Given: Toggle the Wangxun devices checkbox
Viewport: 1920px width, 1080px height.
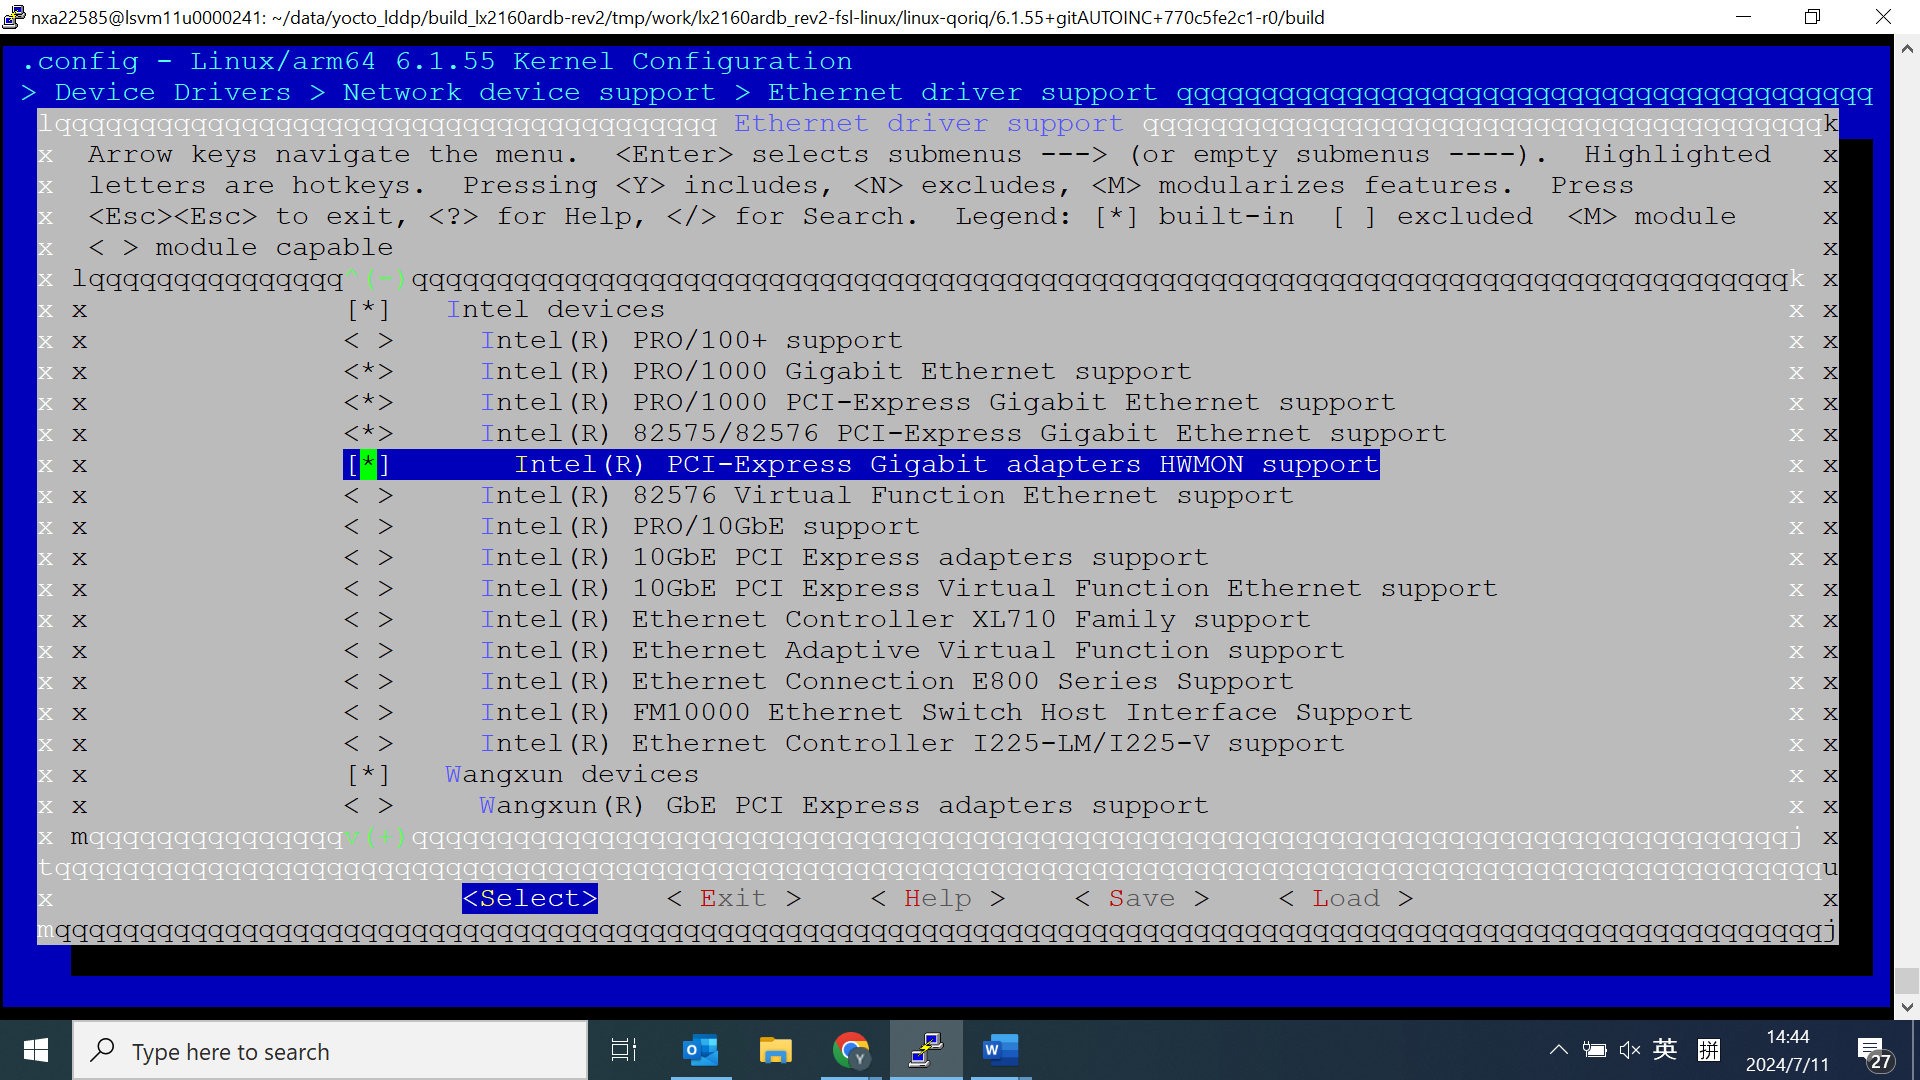Looking at the screenshot, I should [368, 775].
